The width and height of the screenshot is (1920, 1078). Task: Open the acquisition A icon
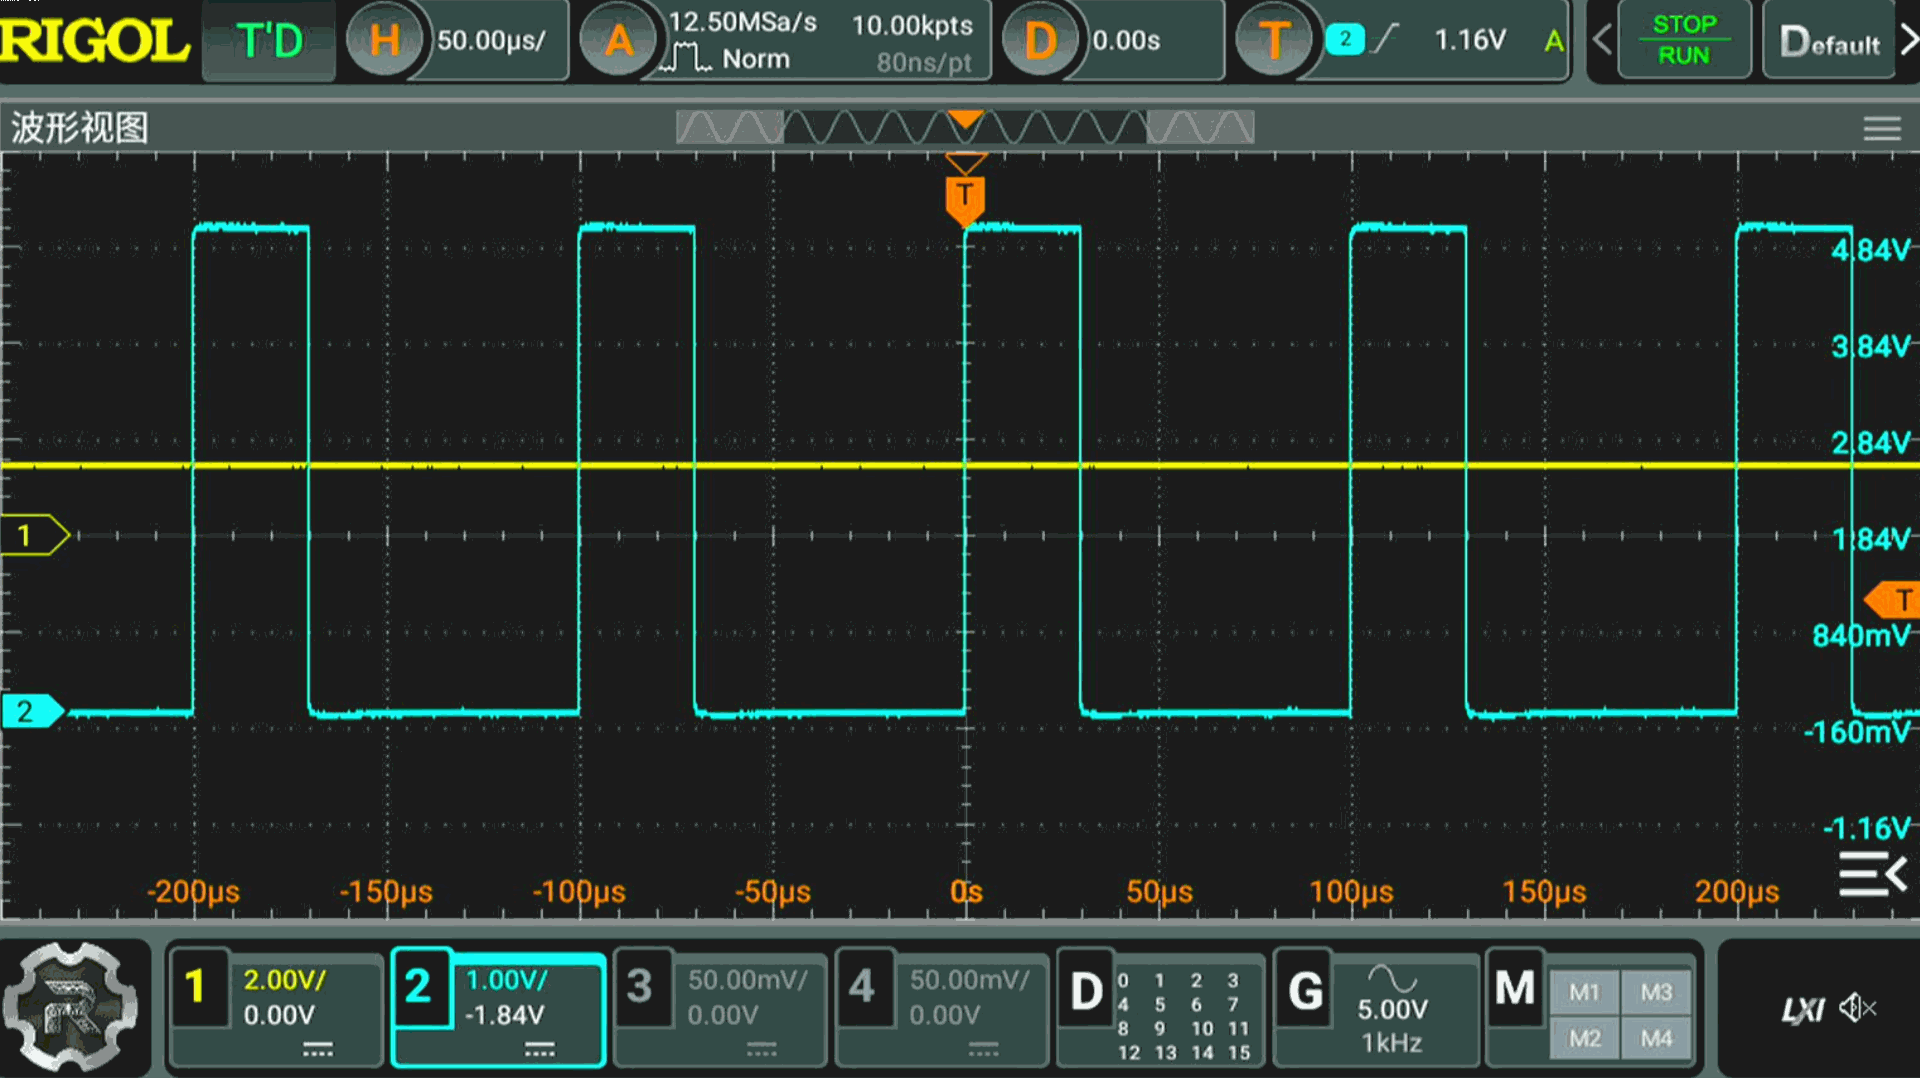(x=619, y=41)
